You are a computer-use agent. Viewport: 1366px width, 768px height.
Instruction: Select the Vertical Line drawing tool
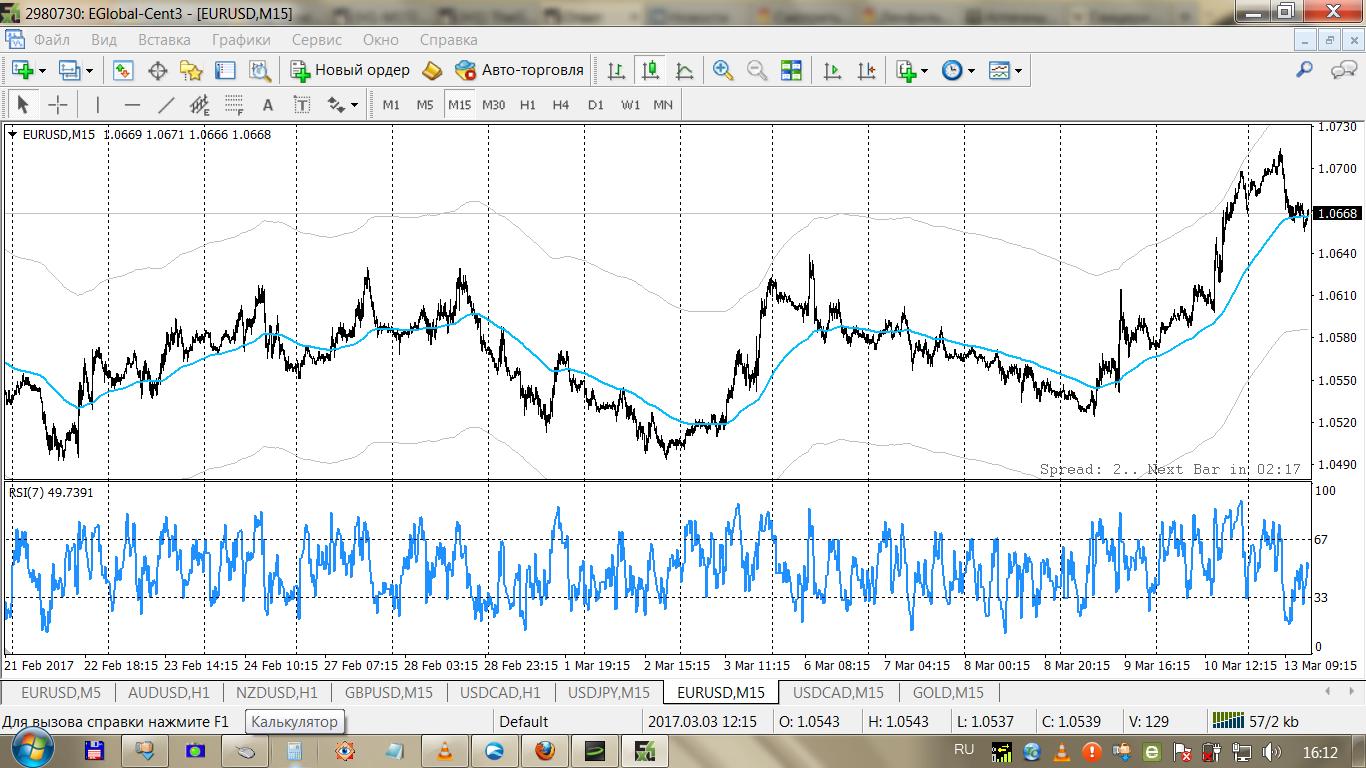tap(97, 104)
